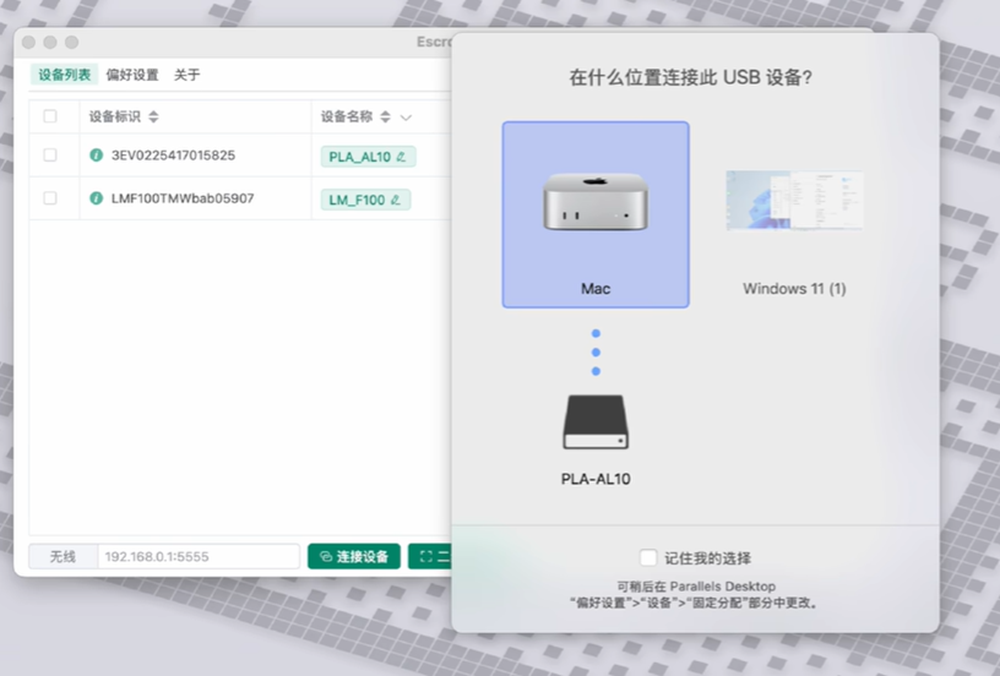Click info icon beside LMF100TMWbab05907
Screen dimensions: 1000x676
click(x=97, y=199)
